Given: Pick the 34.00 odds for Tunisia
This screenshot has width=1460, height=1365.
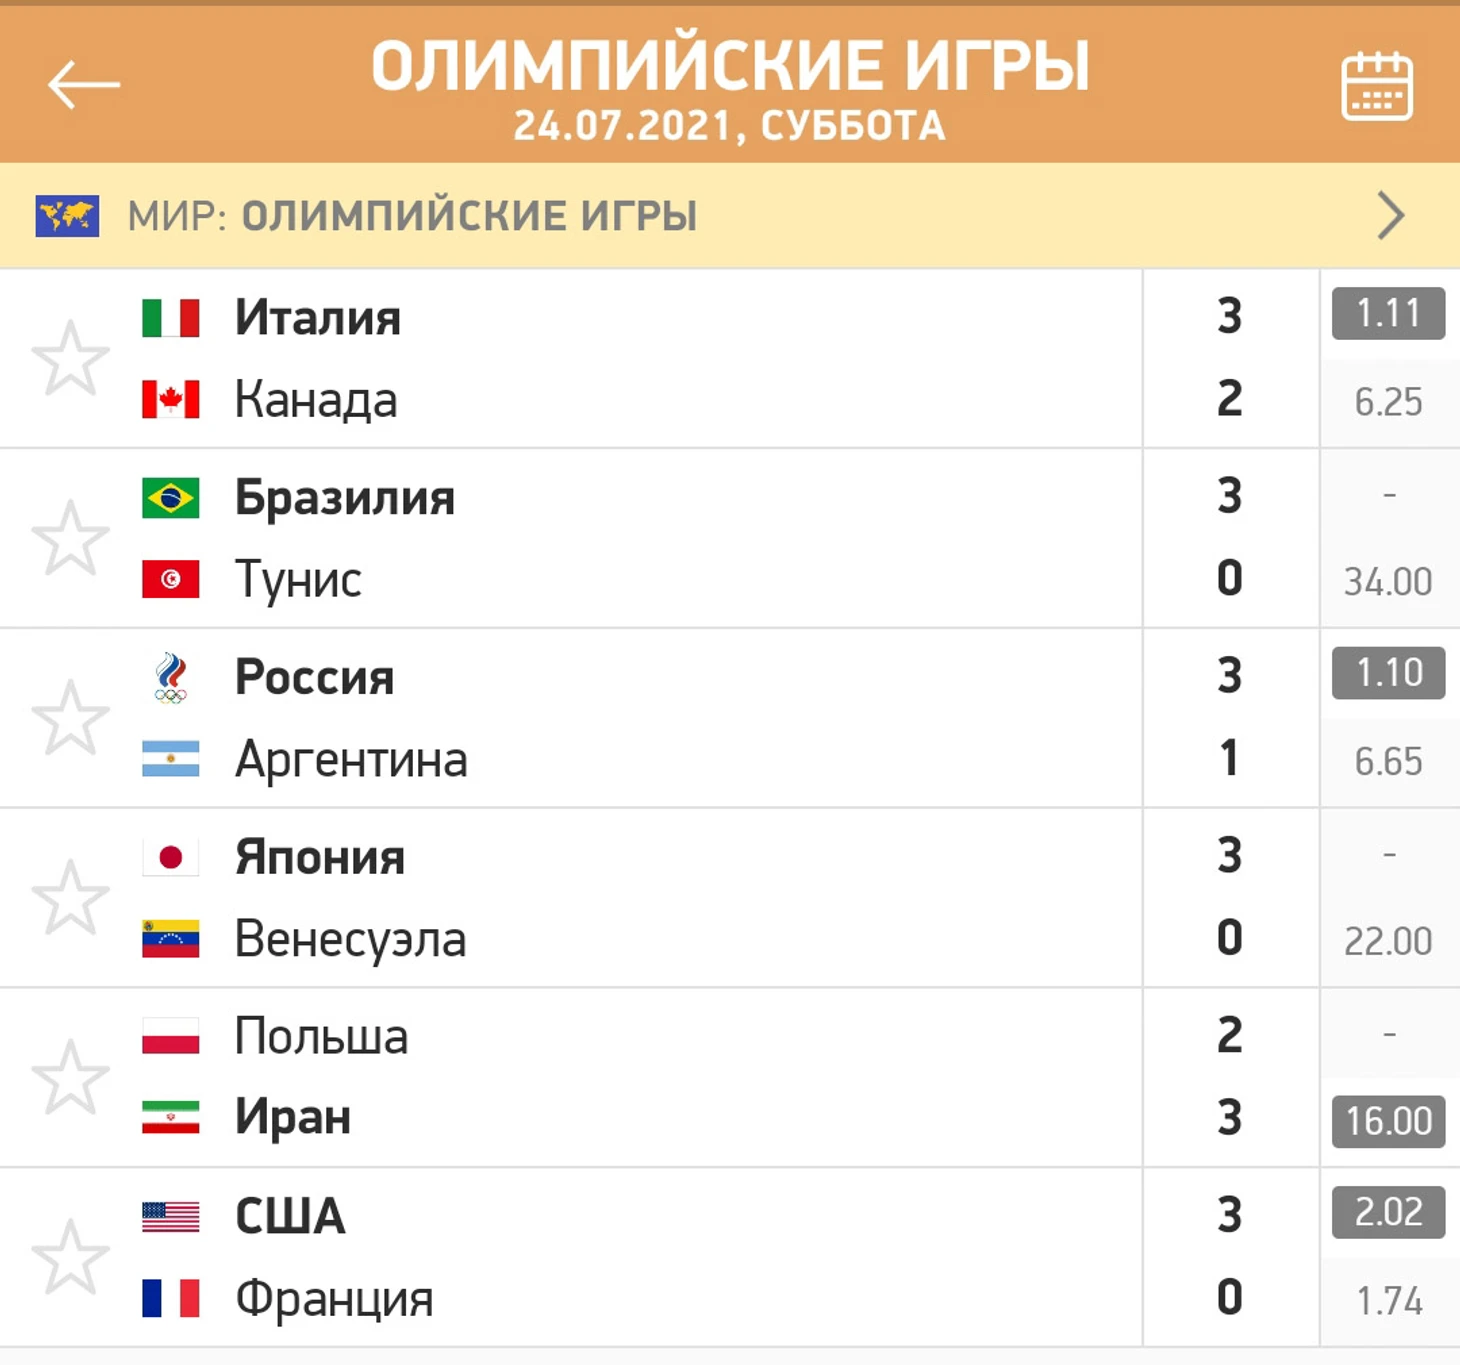Looking at the screenshot, I should 1388,581.
